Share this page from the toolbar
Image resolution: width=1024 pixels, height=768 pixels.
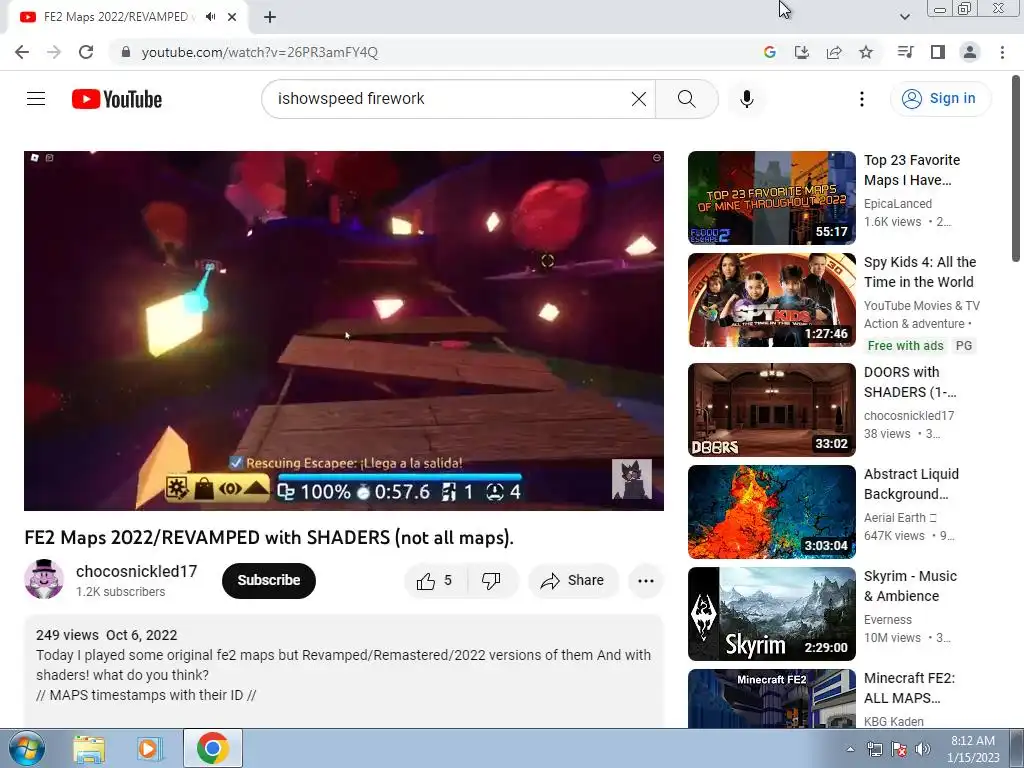tap(834, 52)
